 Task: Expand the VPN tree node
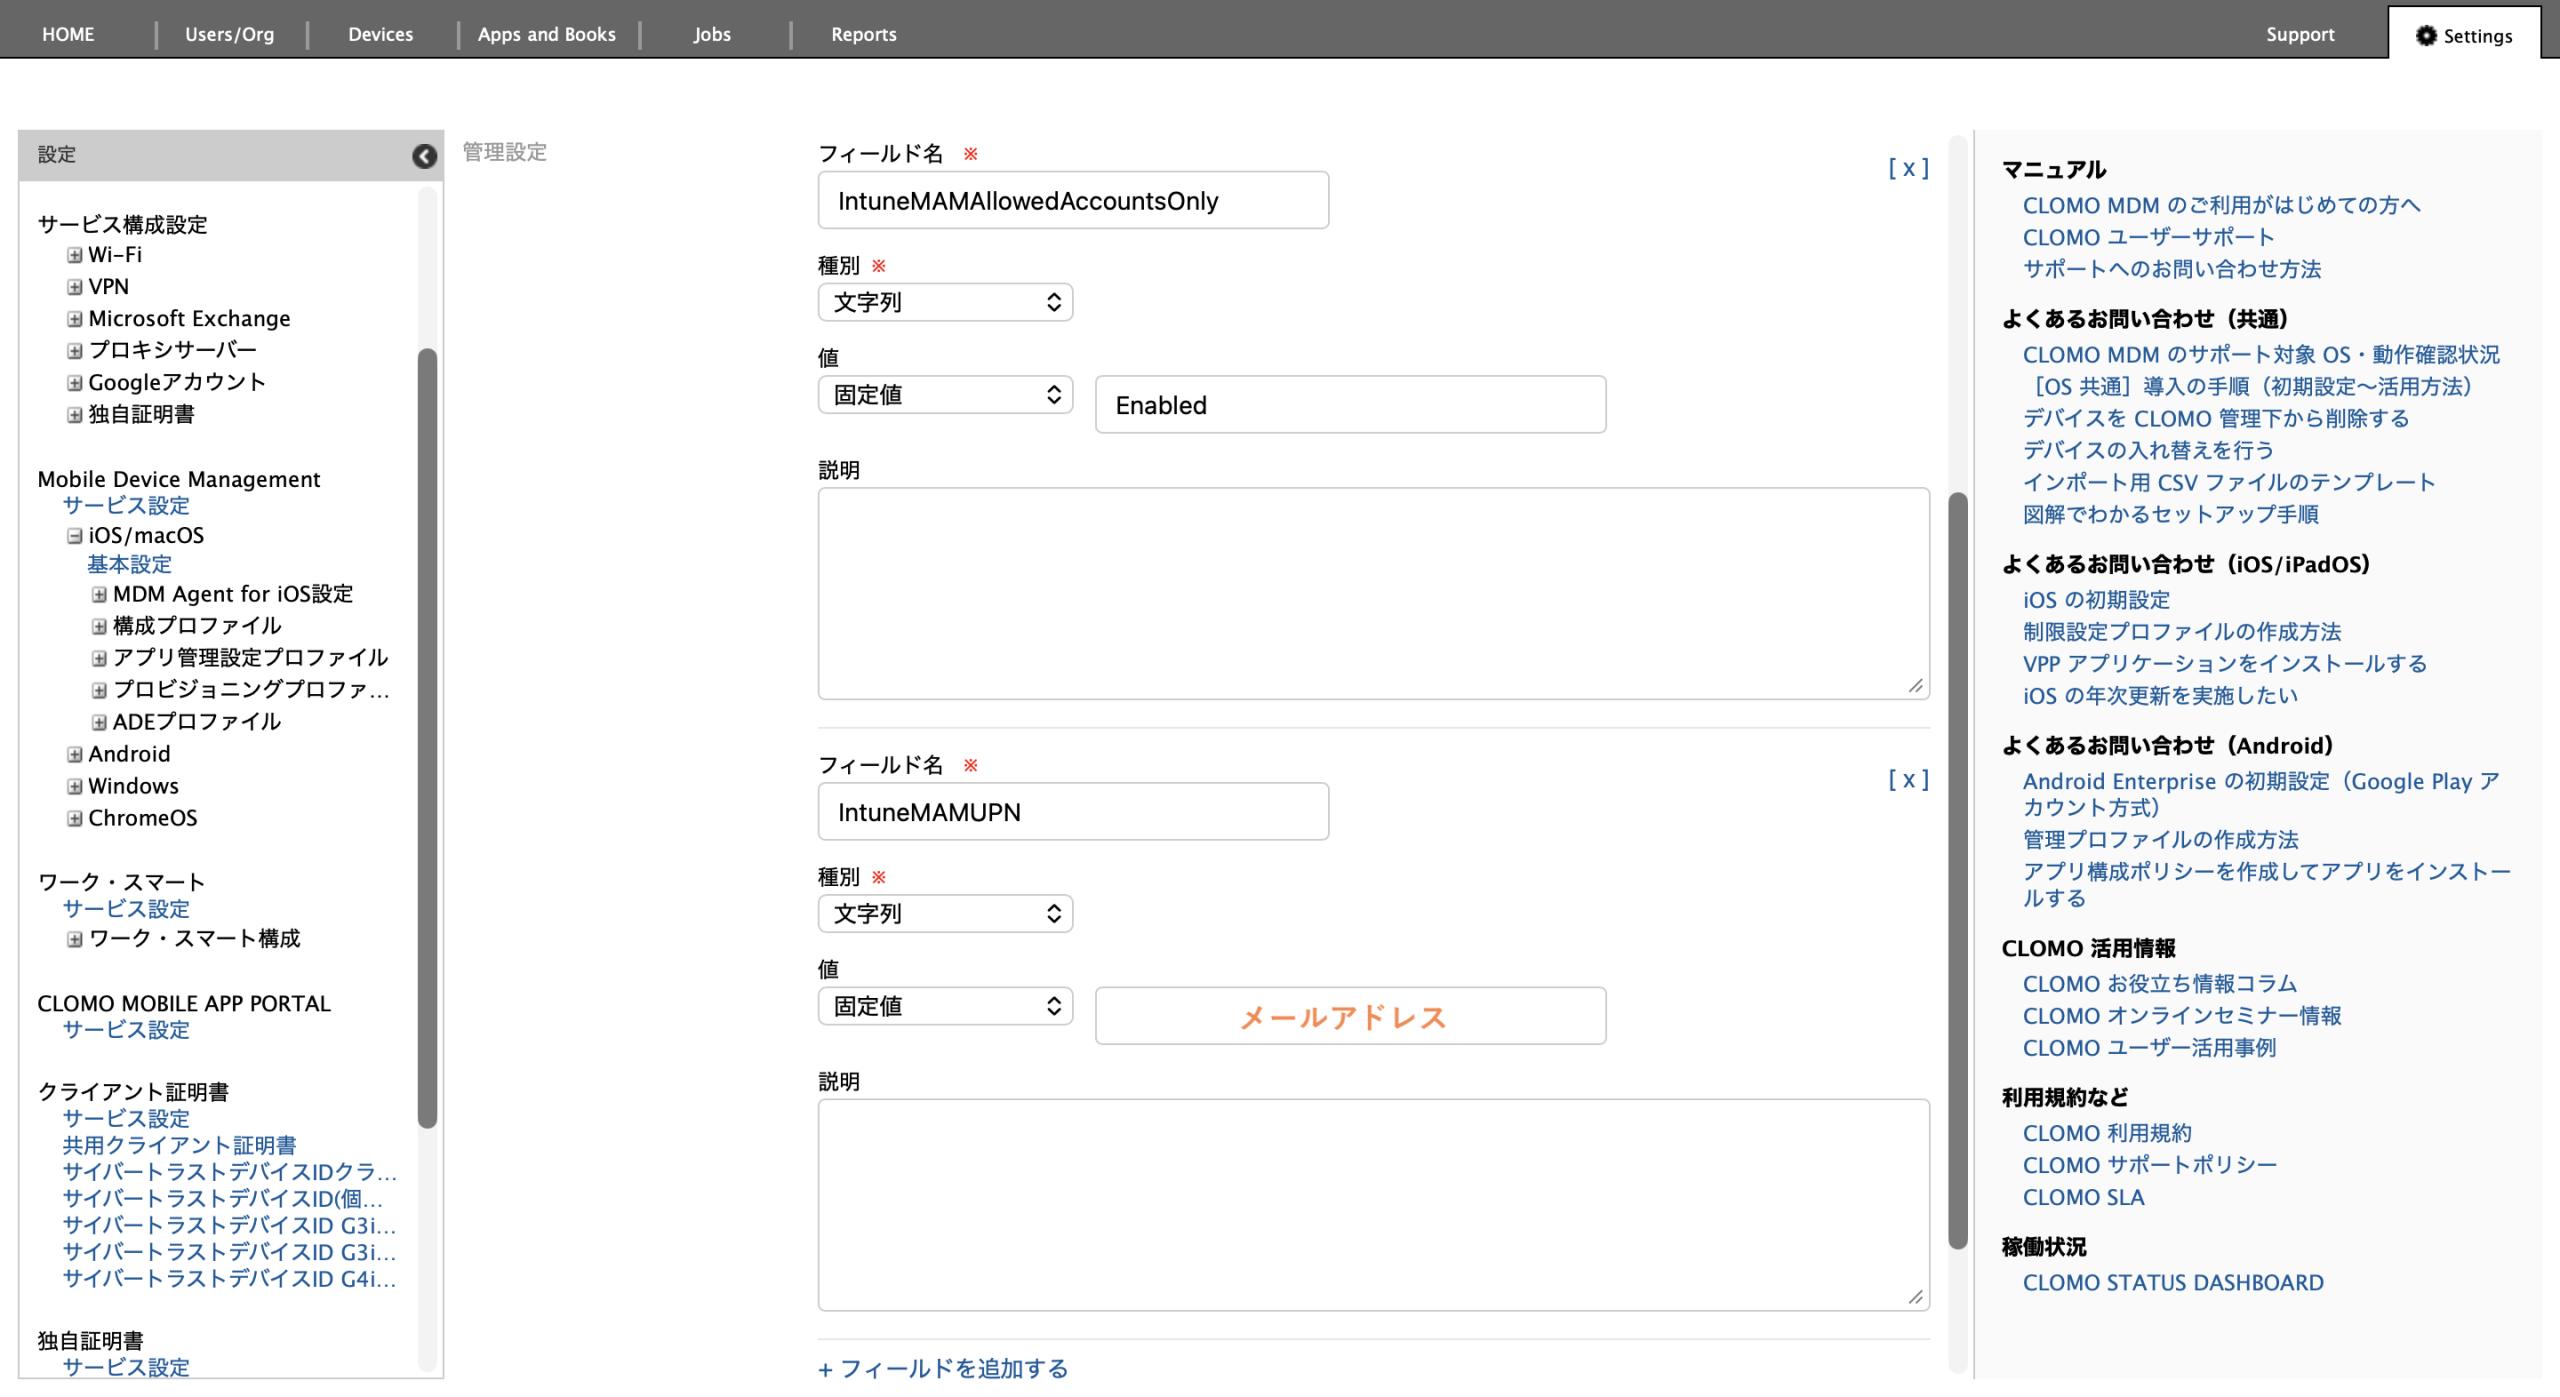pyautogui.click(x=75, y=287)
